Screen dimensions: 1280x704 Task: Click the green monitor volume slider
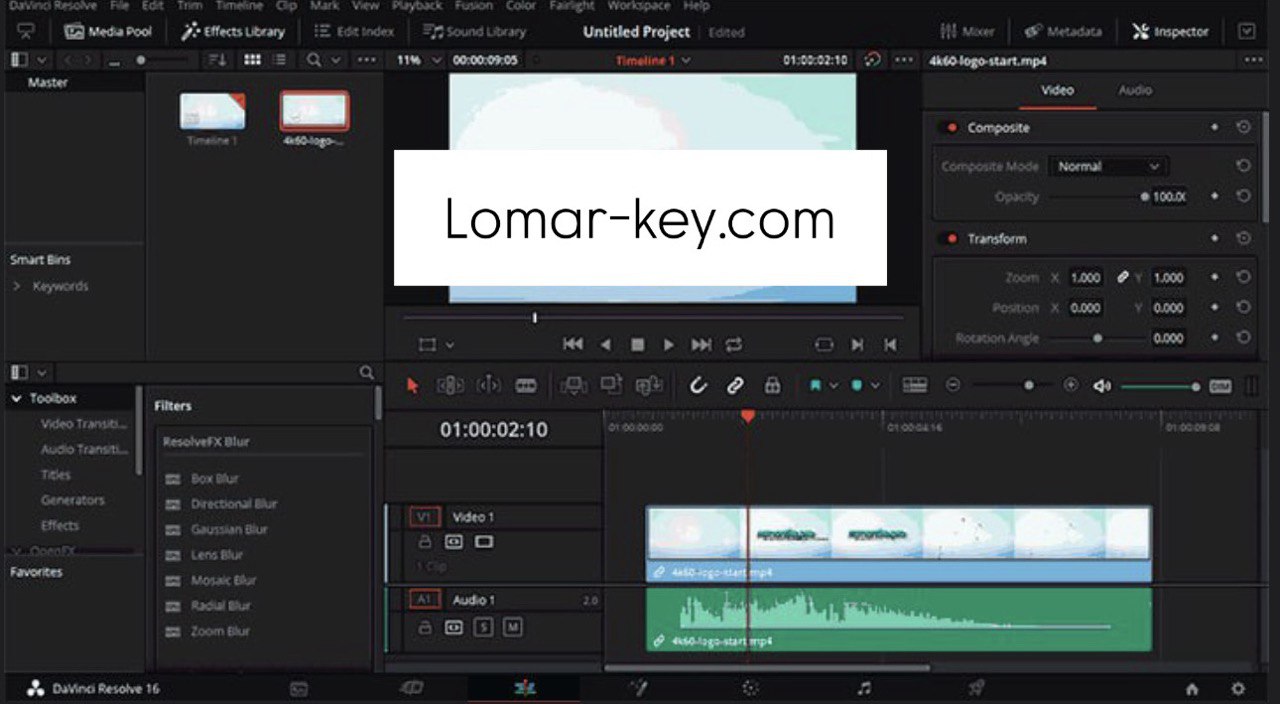[1160, 386]
